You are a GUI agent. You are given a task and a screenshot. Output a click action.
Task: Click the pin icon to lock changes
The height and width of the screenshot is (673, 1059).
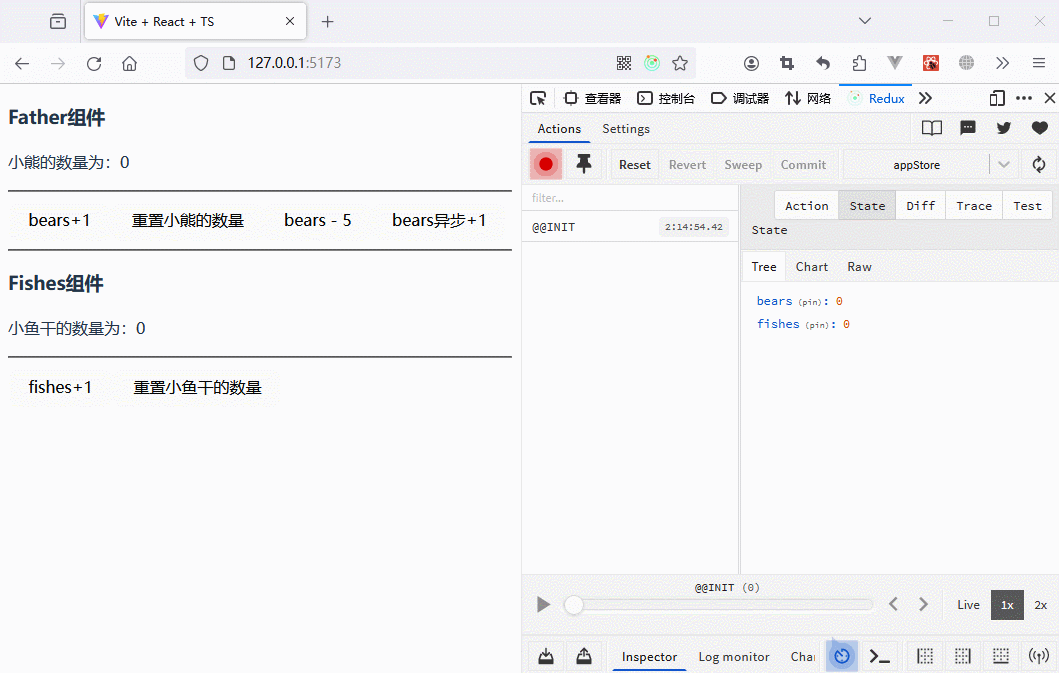pyautogui.click(x=584, y=164)
